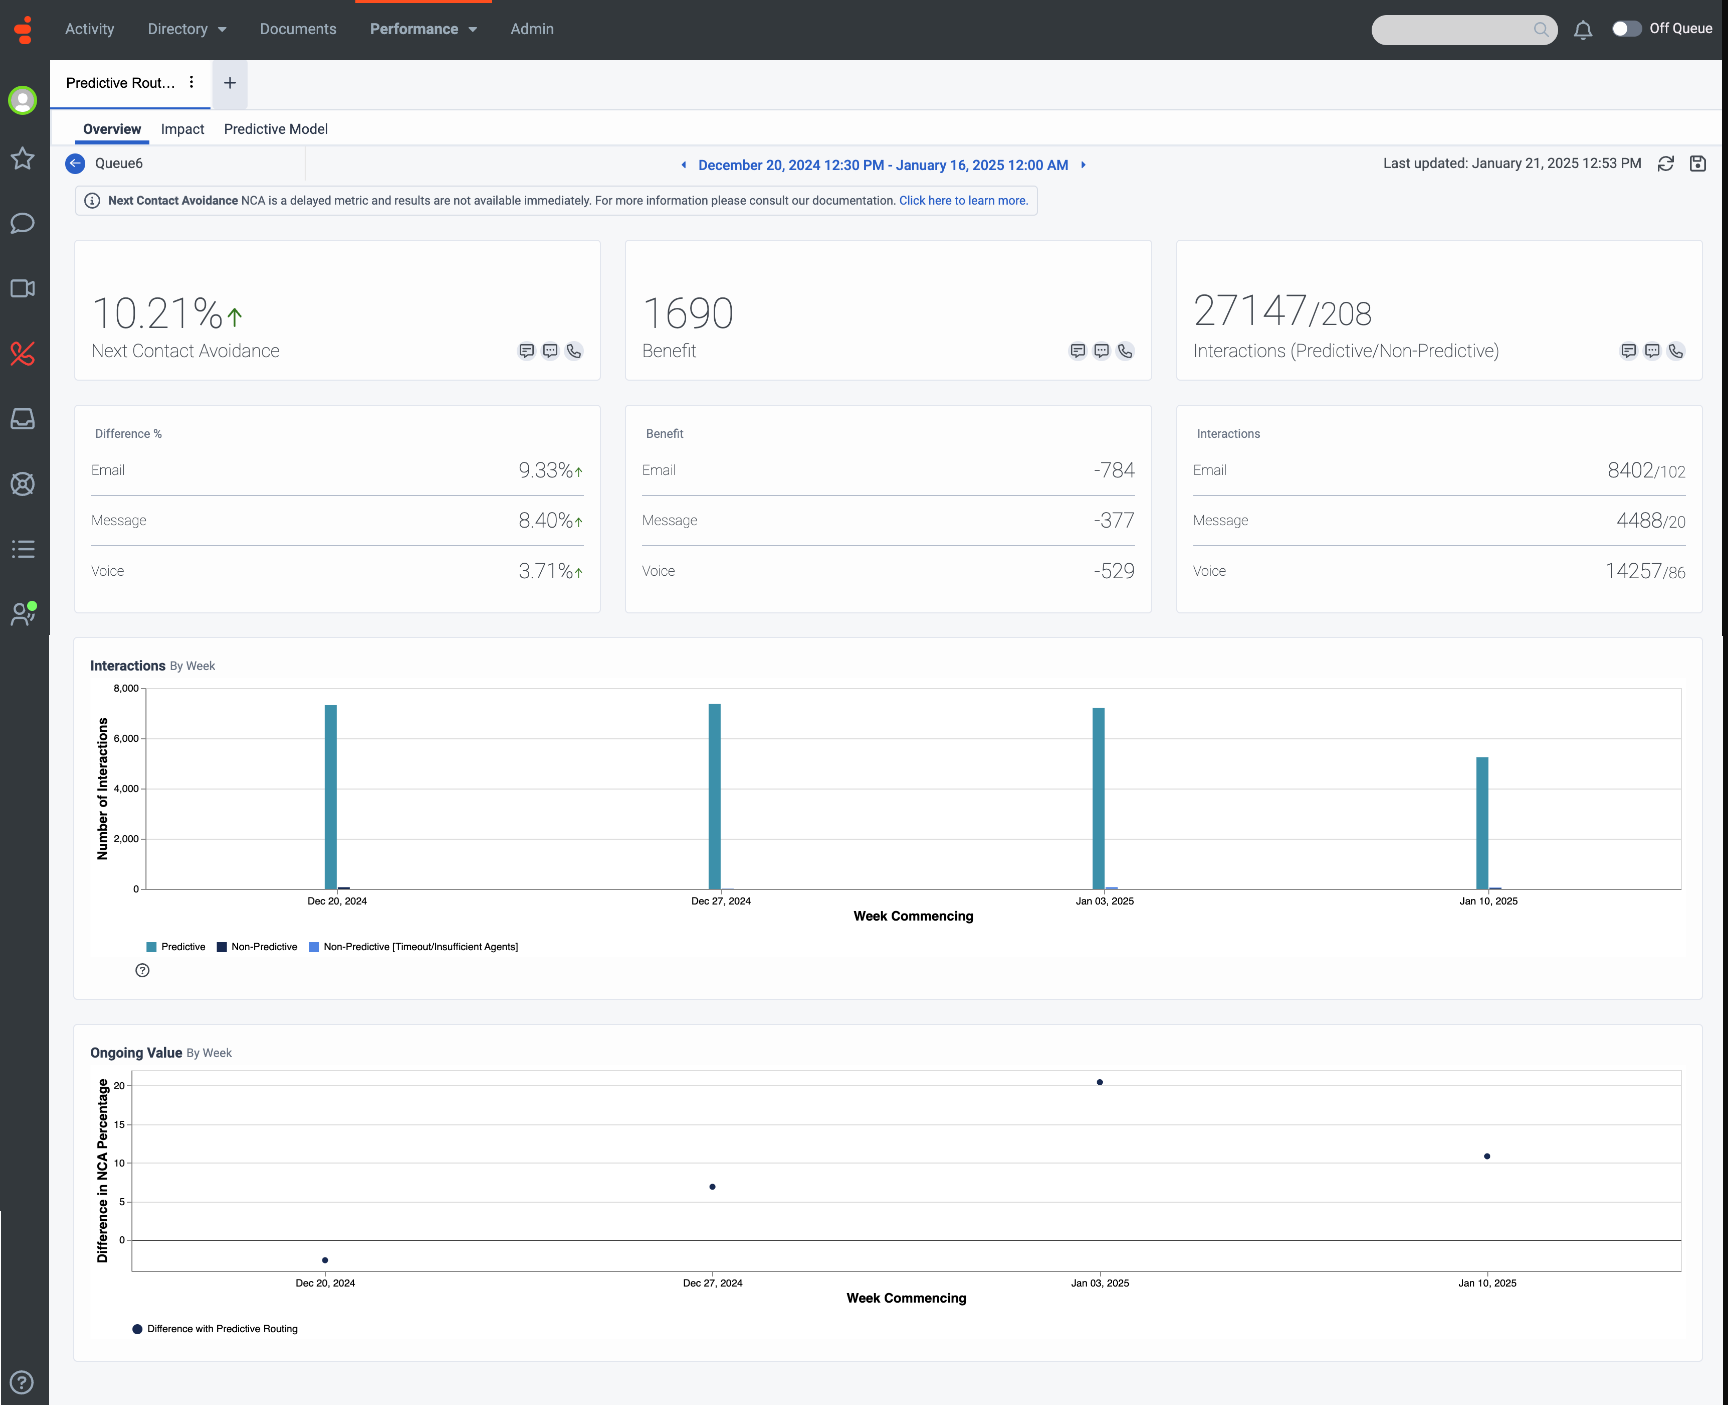The height and width of the screenshot is (1405, 1728).
Task: Add a new tab with plus button
Action: click(x=230, y=83)
